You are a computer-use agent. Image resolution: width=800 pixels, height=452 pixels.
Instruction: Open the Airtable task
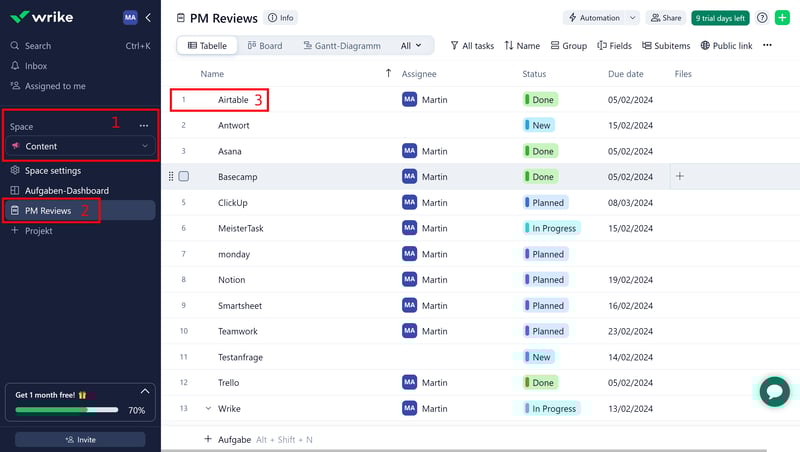233,100
